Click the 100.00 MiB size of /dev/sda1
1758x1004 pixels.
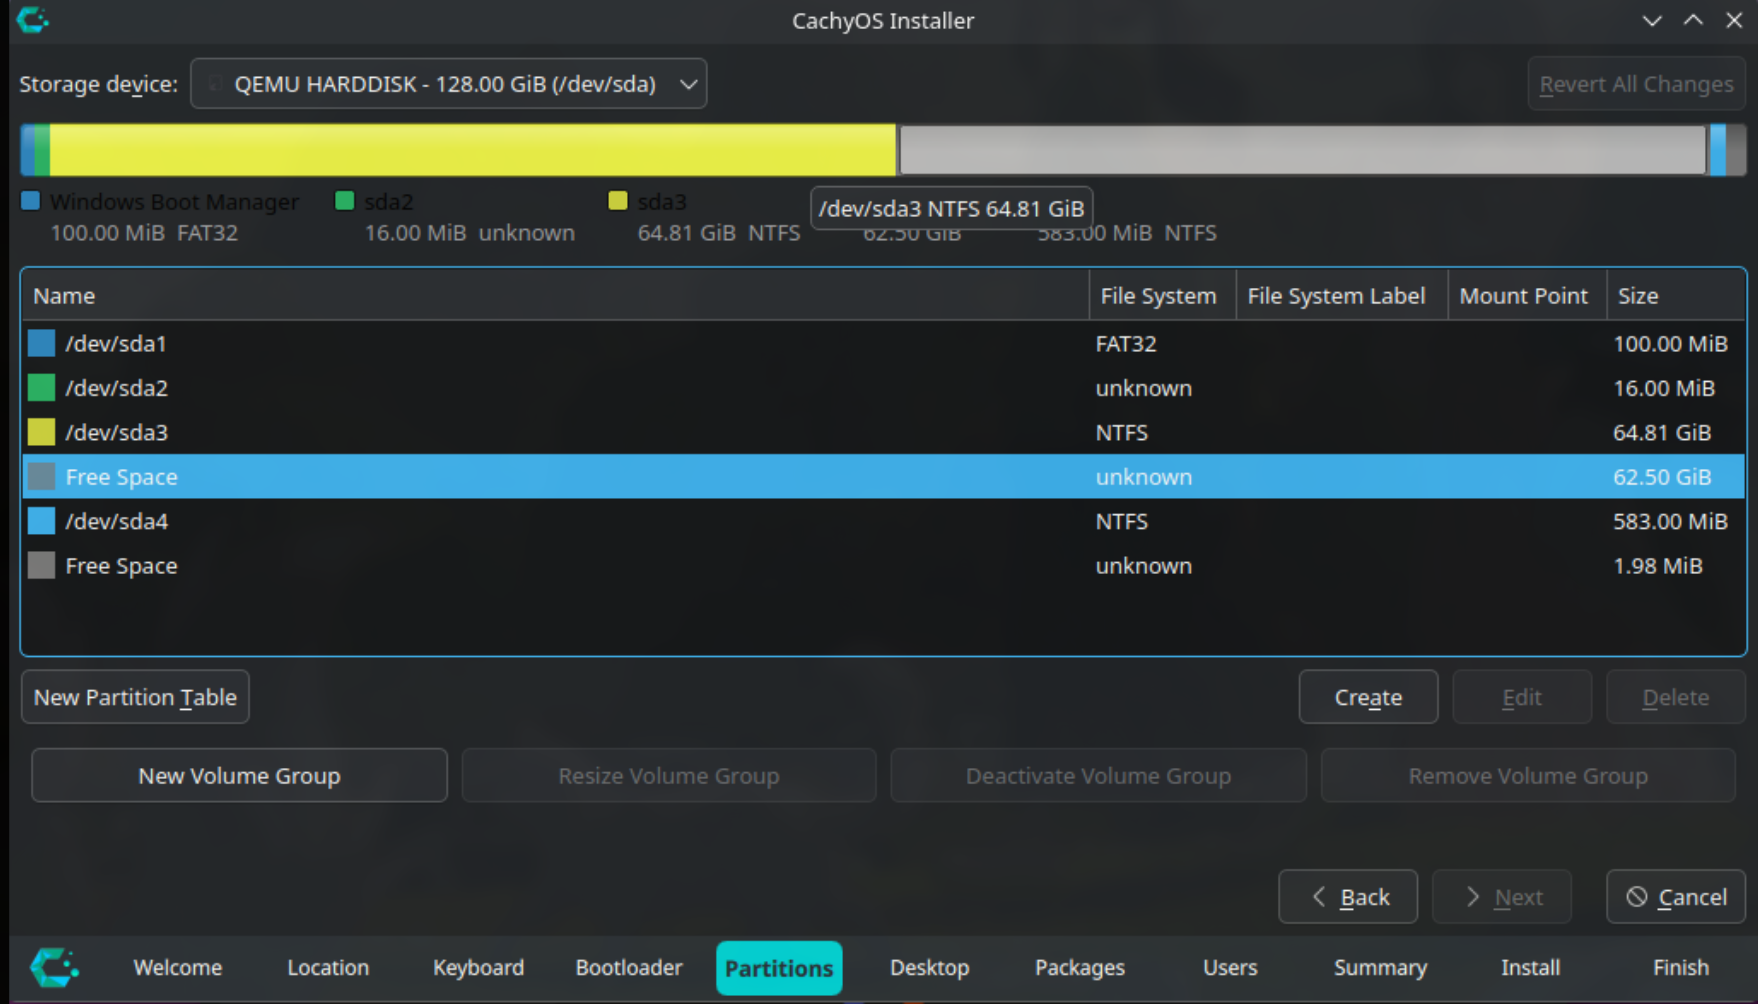point(1670,343)
